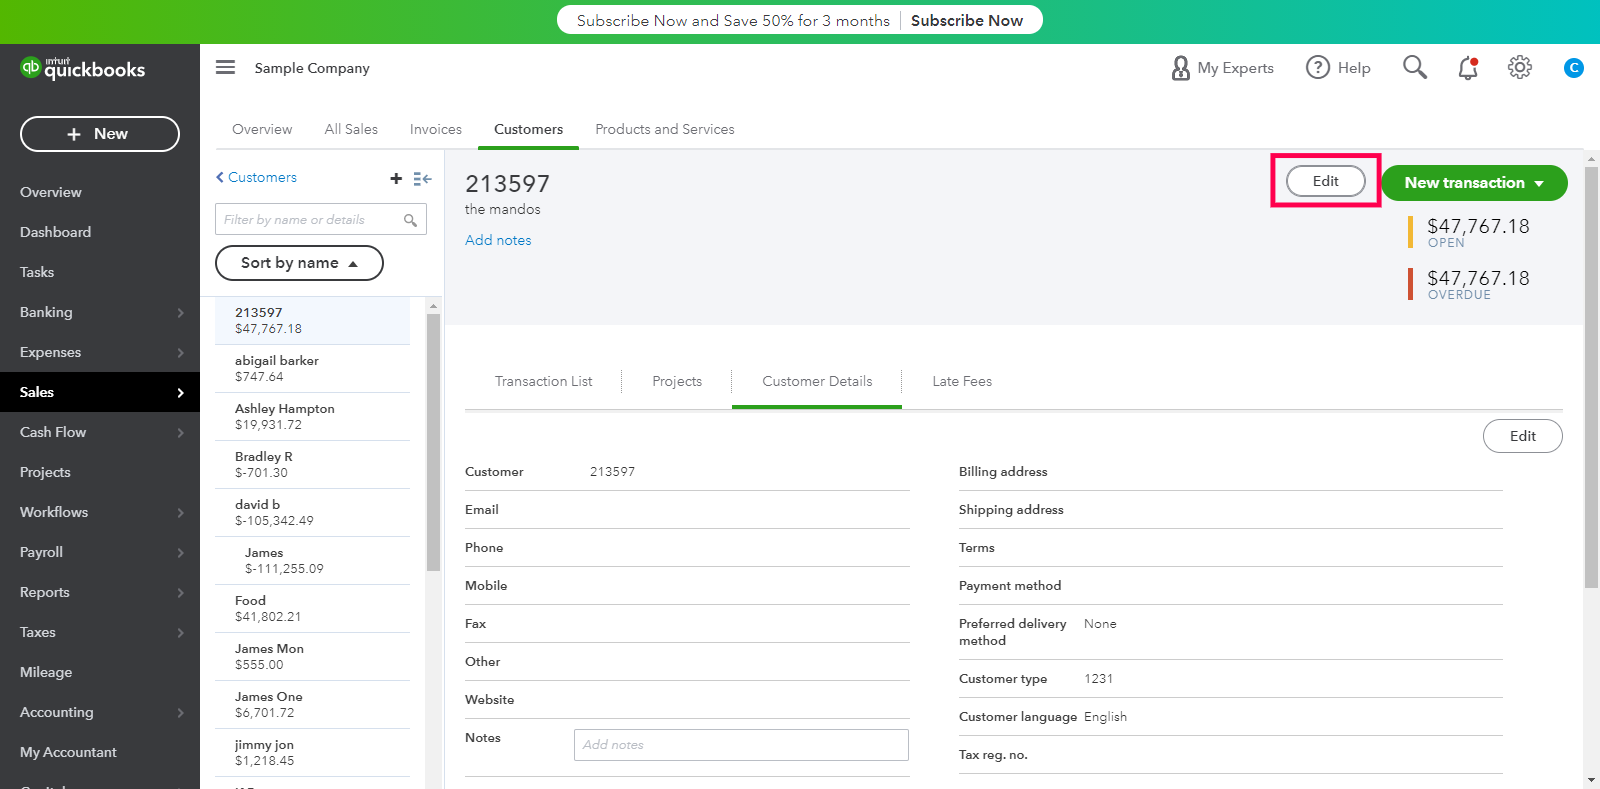Expand Workflows sidebar menu
Screen dimensions: 1600x789
click(x=100, y=512)
